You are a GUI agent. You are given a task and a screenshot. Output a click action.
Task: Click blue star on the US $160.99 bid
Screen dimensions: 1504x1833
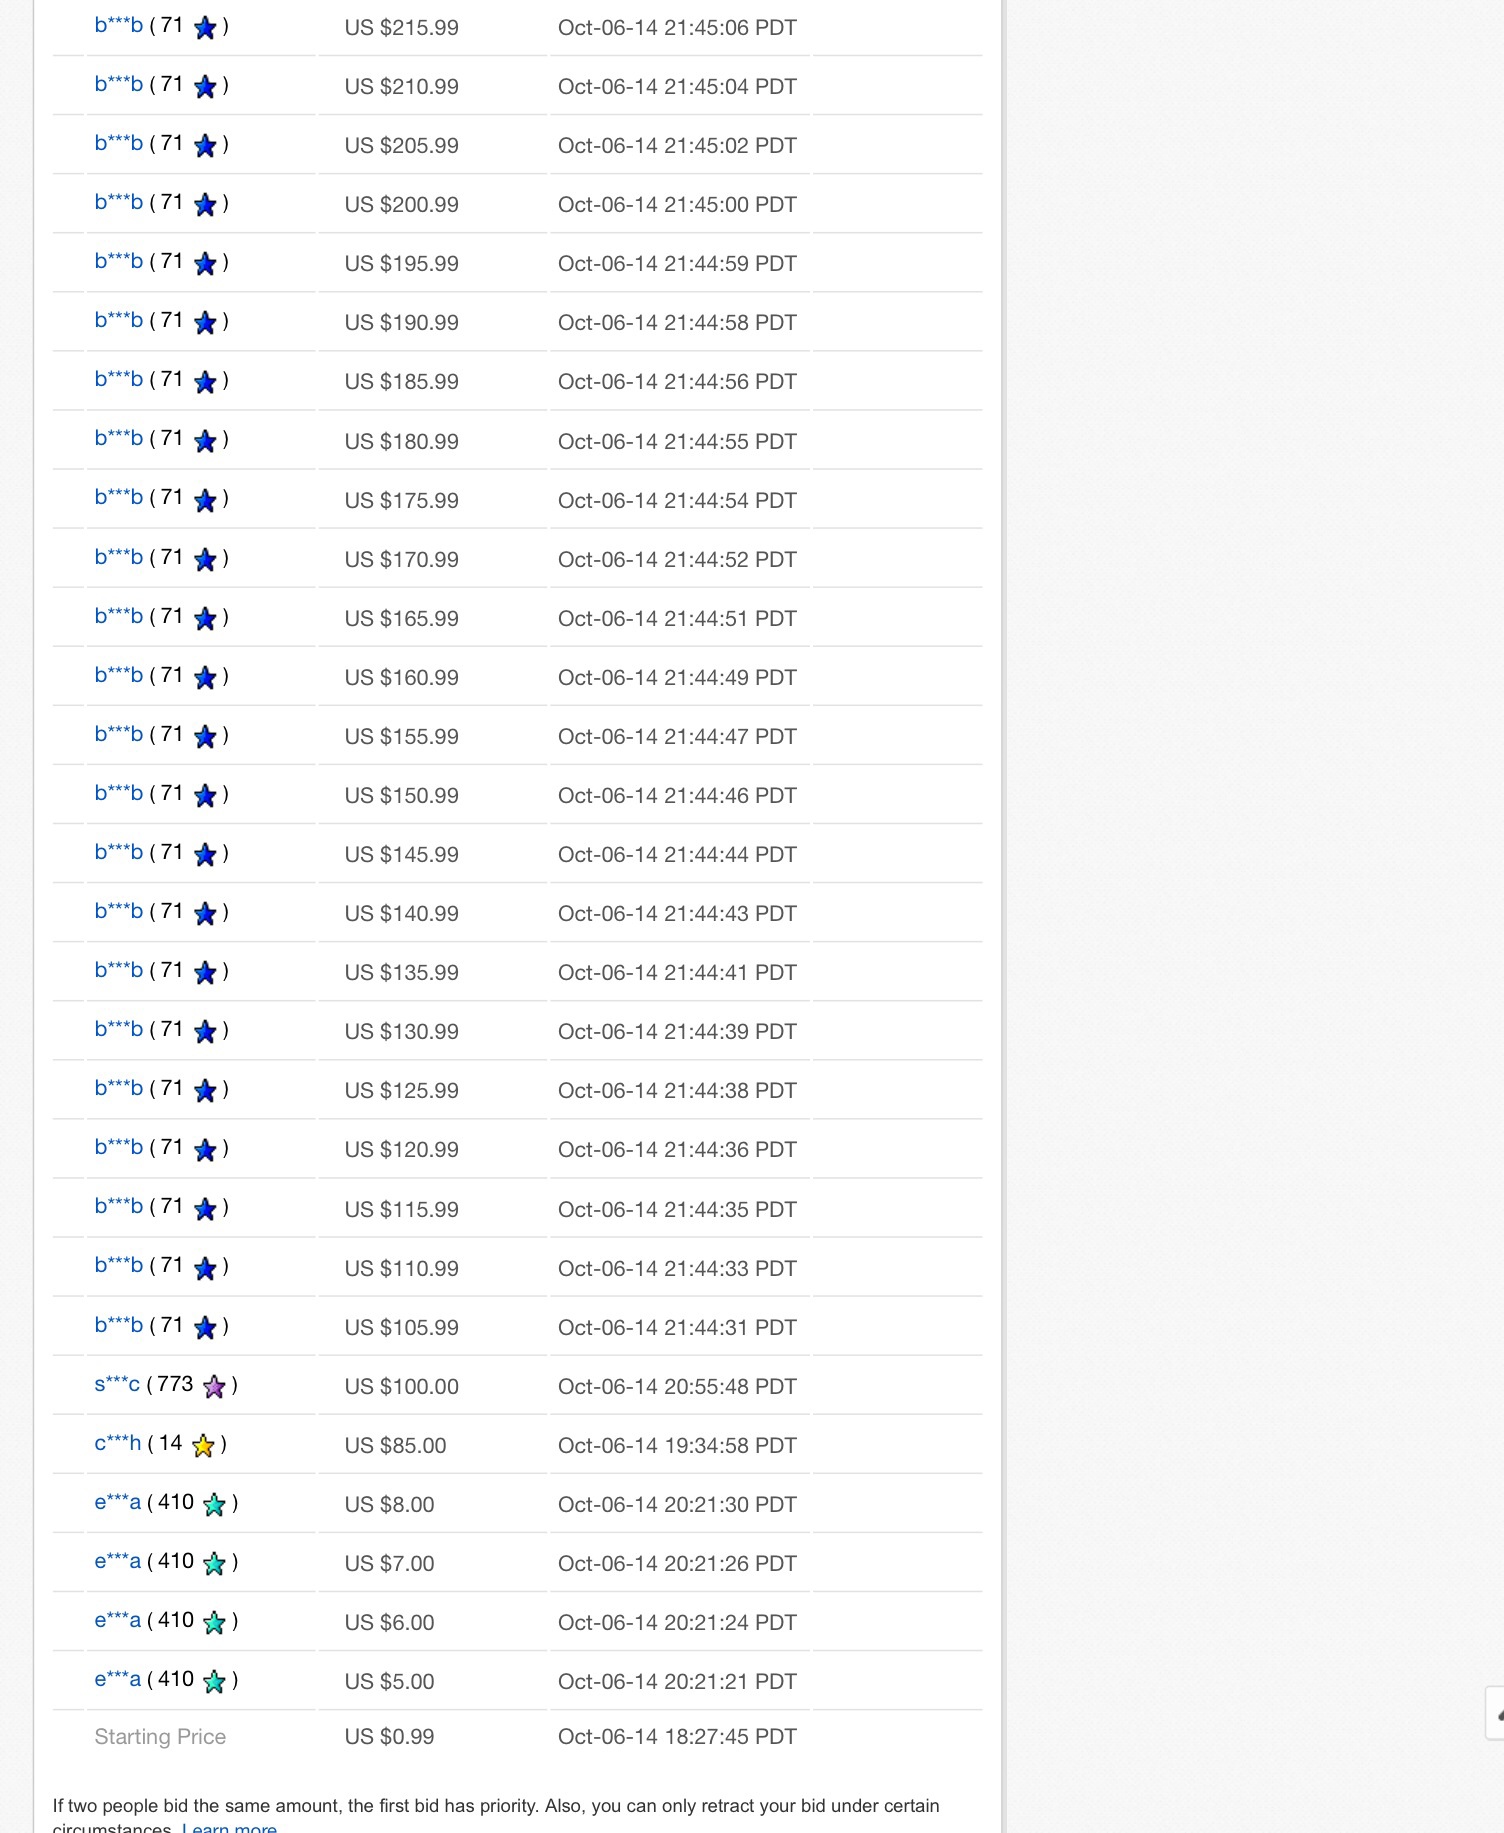pos(205,677)
